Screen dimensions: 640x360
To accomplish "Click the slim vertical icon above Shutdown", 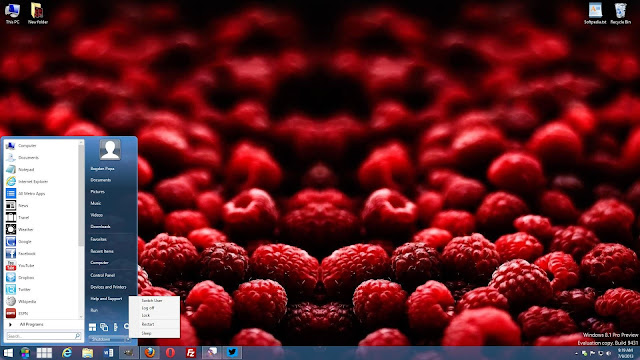I will tap(116, 327).
